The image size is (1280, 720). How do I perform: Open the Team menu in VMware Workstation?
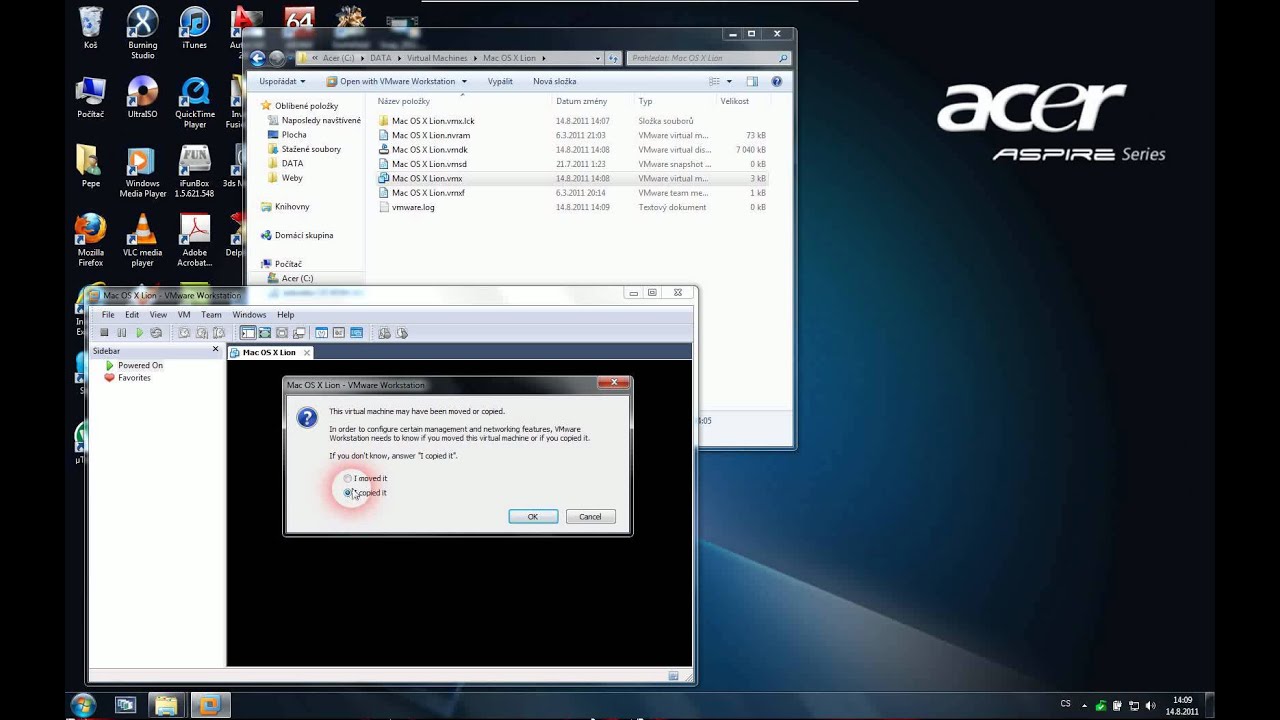tap(211, 314)
